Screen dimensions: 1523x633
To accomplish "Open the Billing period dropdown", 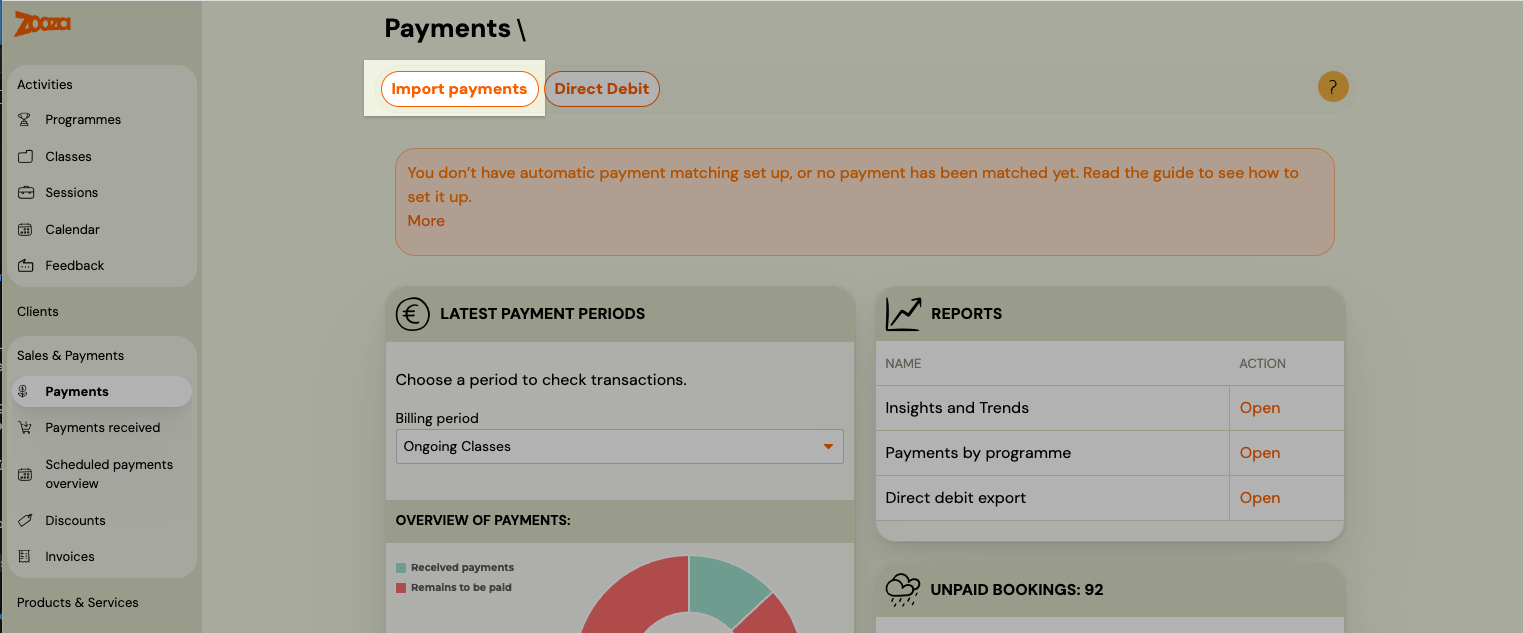I will (619, 446).
